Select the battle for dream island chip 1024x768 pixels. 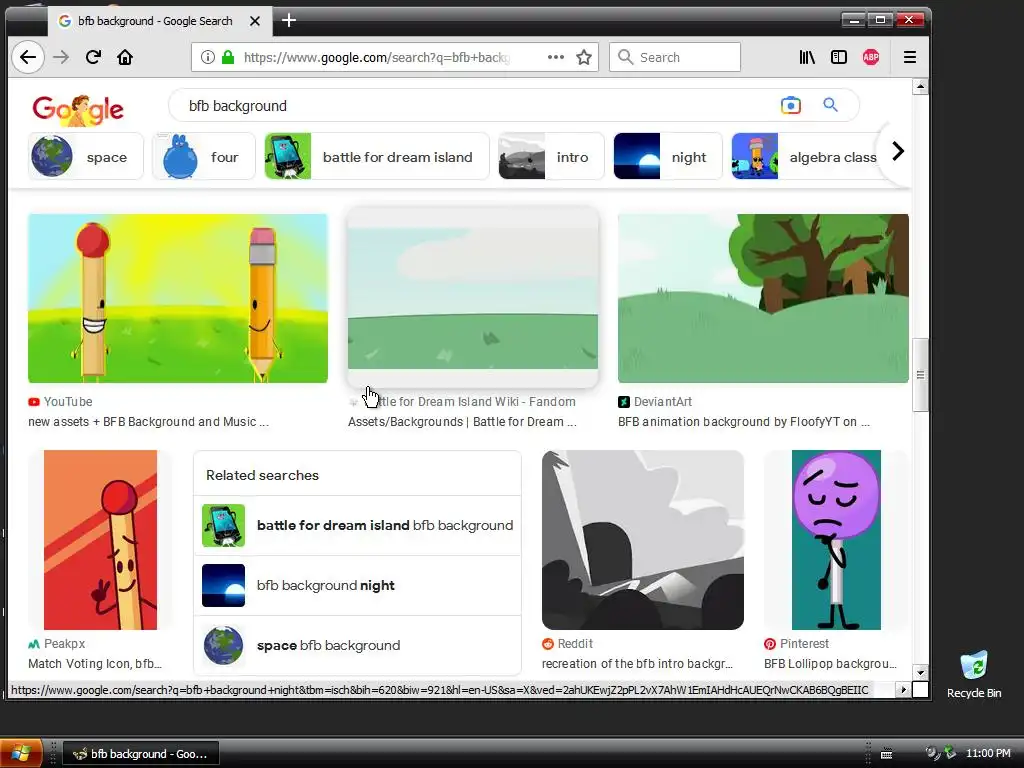[x=377, y=157]
